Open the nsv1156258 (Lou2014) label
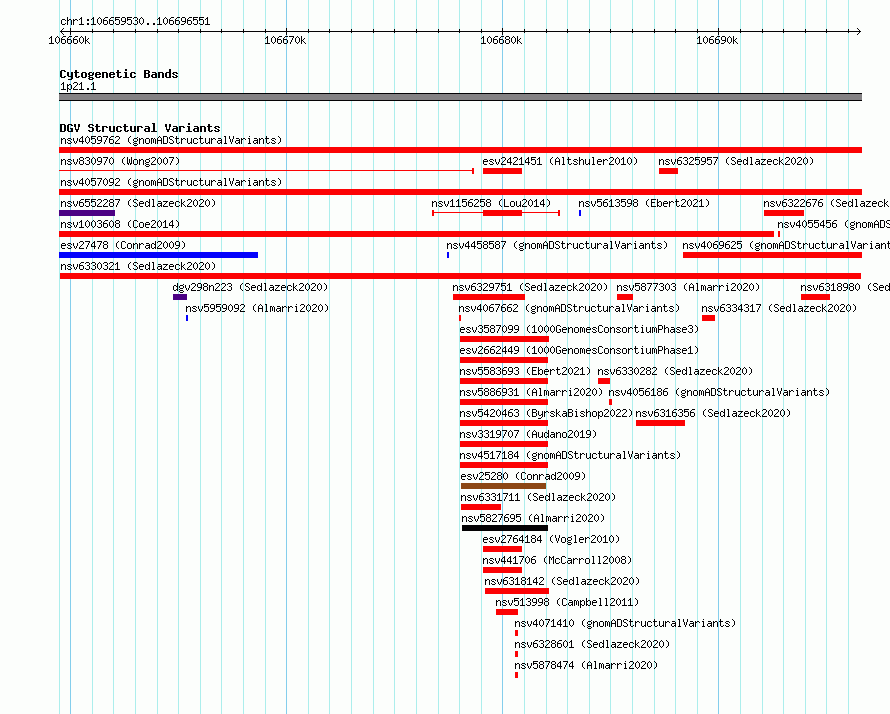The image size is (890, 714). click(491, 203)
